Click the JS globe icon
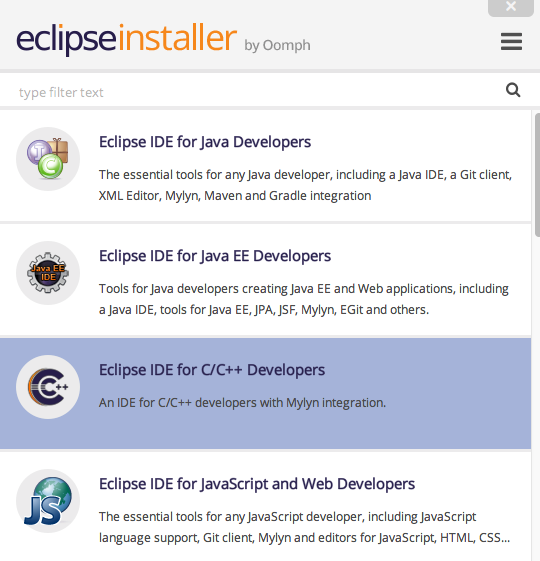 point(48,501)
